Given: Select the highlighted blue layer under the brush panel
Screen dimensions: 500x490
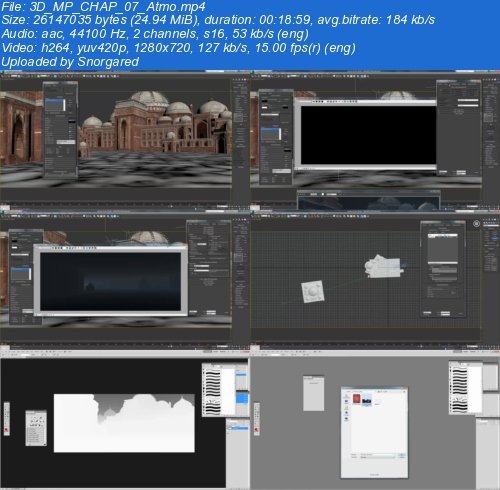Looking at the screenshot, I should (238, 428).
